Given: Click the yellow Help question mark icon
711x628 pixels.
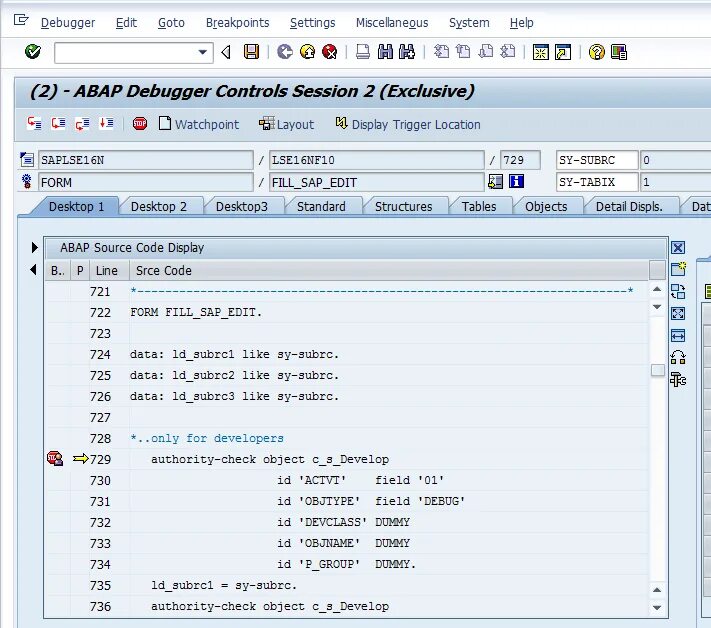Looking at the screenshot, I should [x=596, y=52].
